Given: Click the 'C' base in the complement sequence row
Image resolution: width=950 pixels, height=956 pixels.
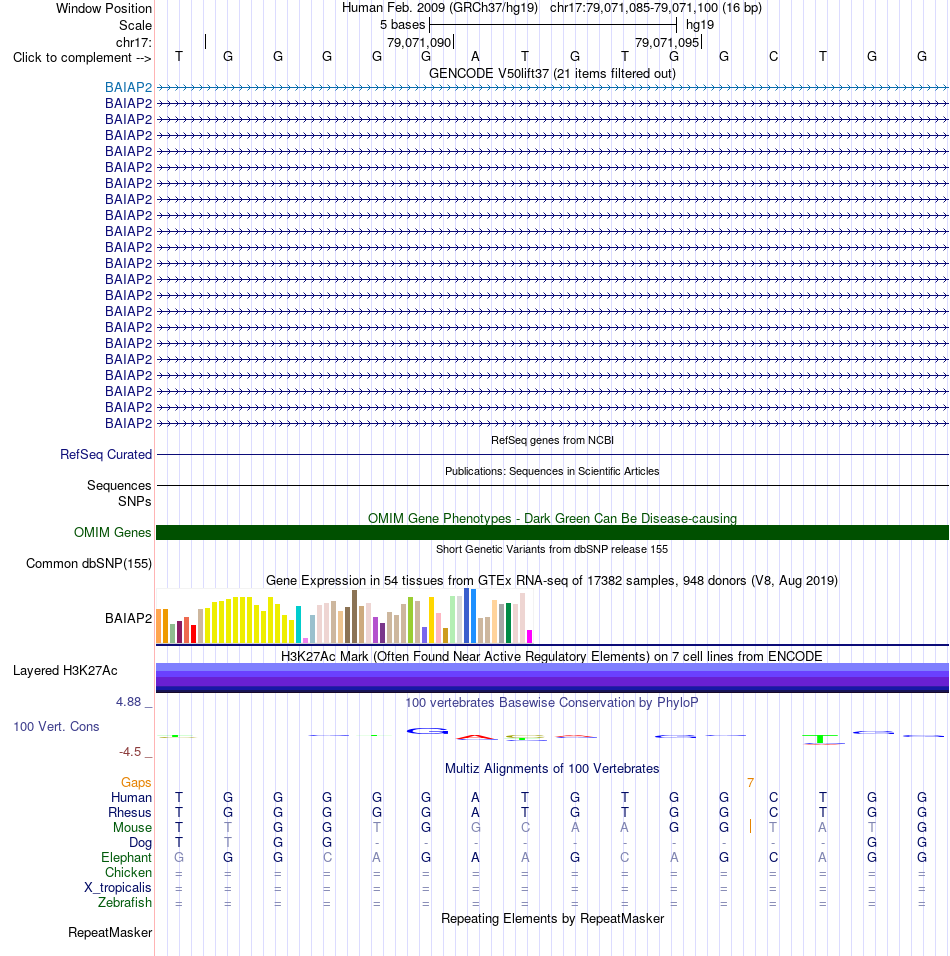Looking at the screenshot, I should tap(773, 57).
